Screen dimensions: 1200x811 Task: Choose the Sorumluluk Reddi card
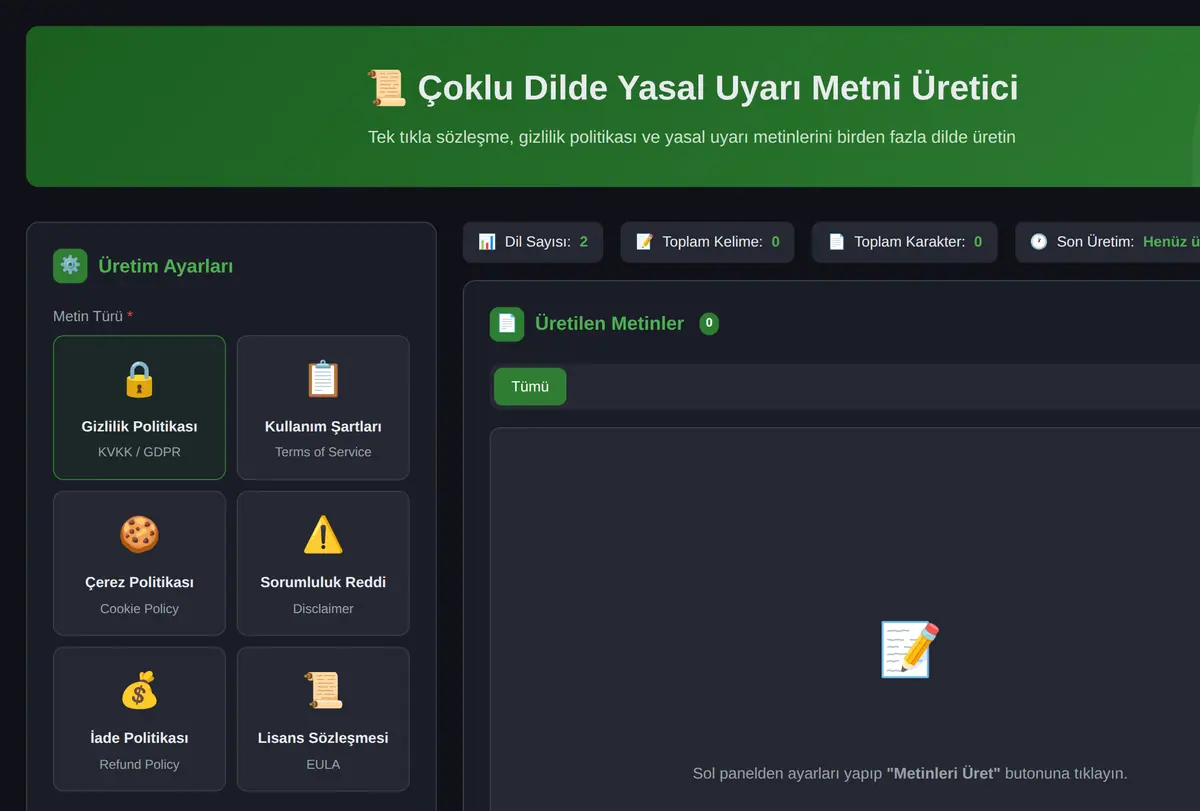coord(323,564)
